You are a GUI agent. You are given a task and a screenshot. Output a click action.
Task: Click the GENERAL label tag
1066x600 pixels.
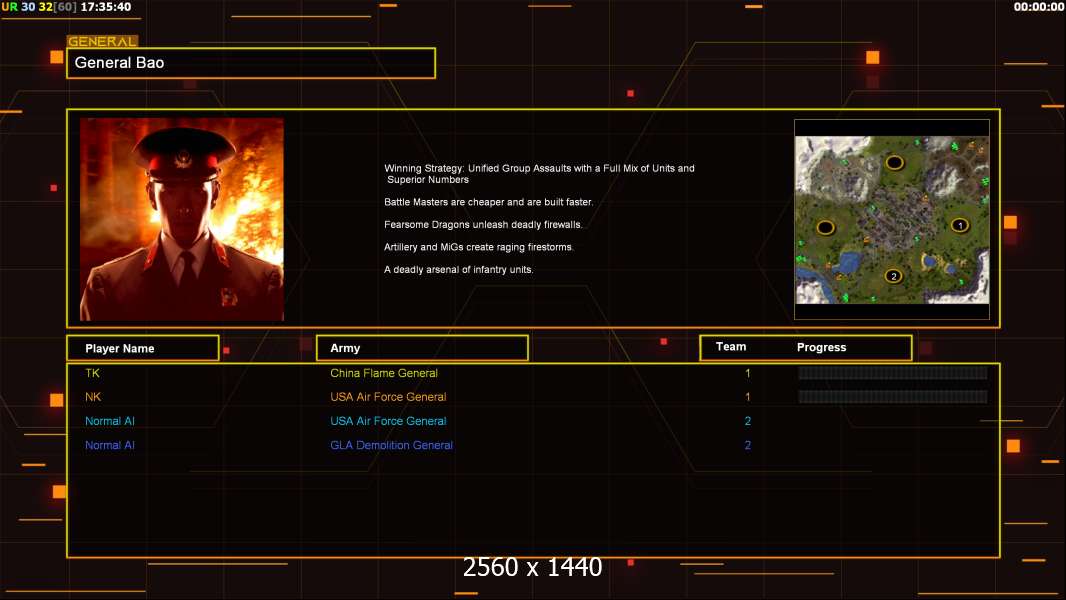(x=103, y=41)
